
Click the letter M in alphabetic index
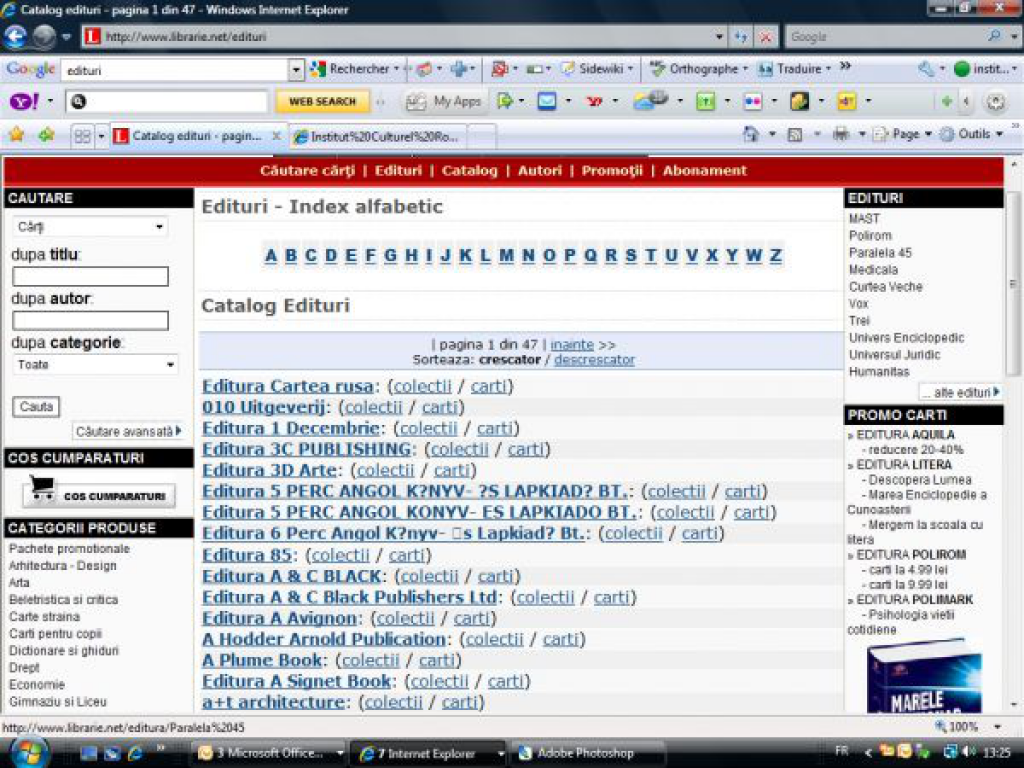(507, 255)
